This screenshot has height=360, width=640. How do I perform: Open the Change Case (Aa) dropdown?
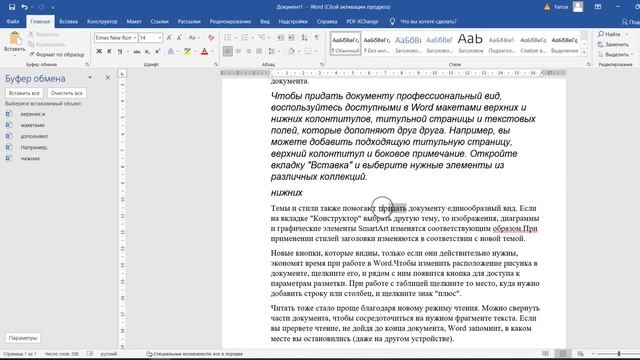[x=193, y=38]
